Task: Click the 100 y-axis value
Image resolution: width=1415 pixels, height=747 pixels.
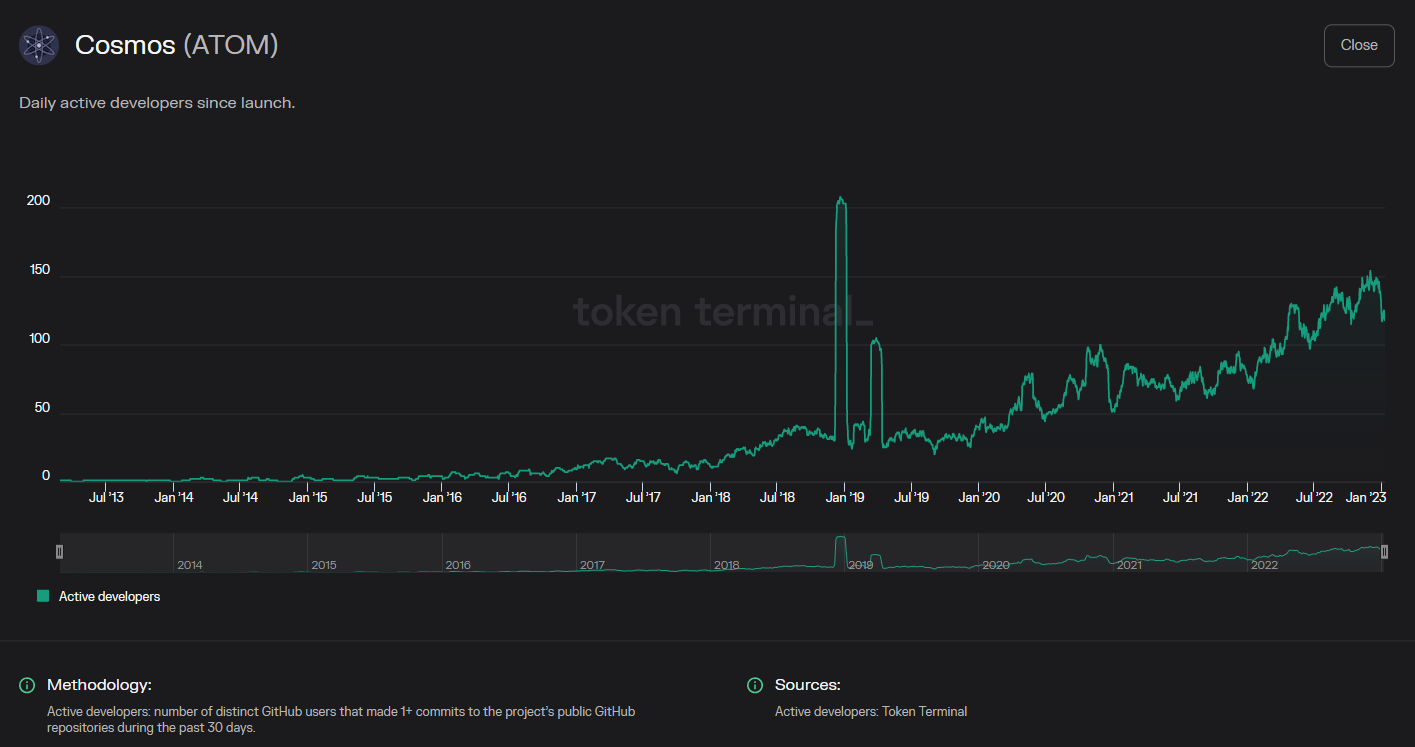Action: coord(39,338)
